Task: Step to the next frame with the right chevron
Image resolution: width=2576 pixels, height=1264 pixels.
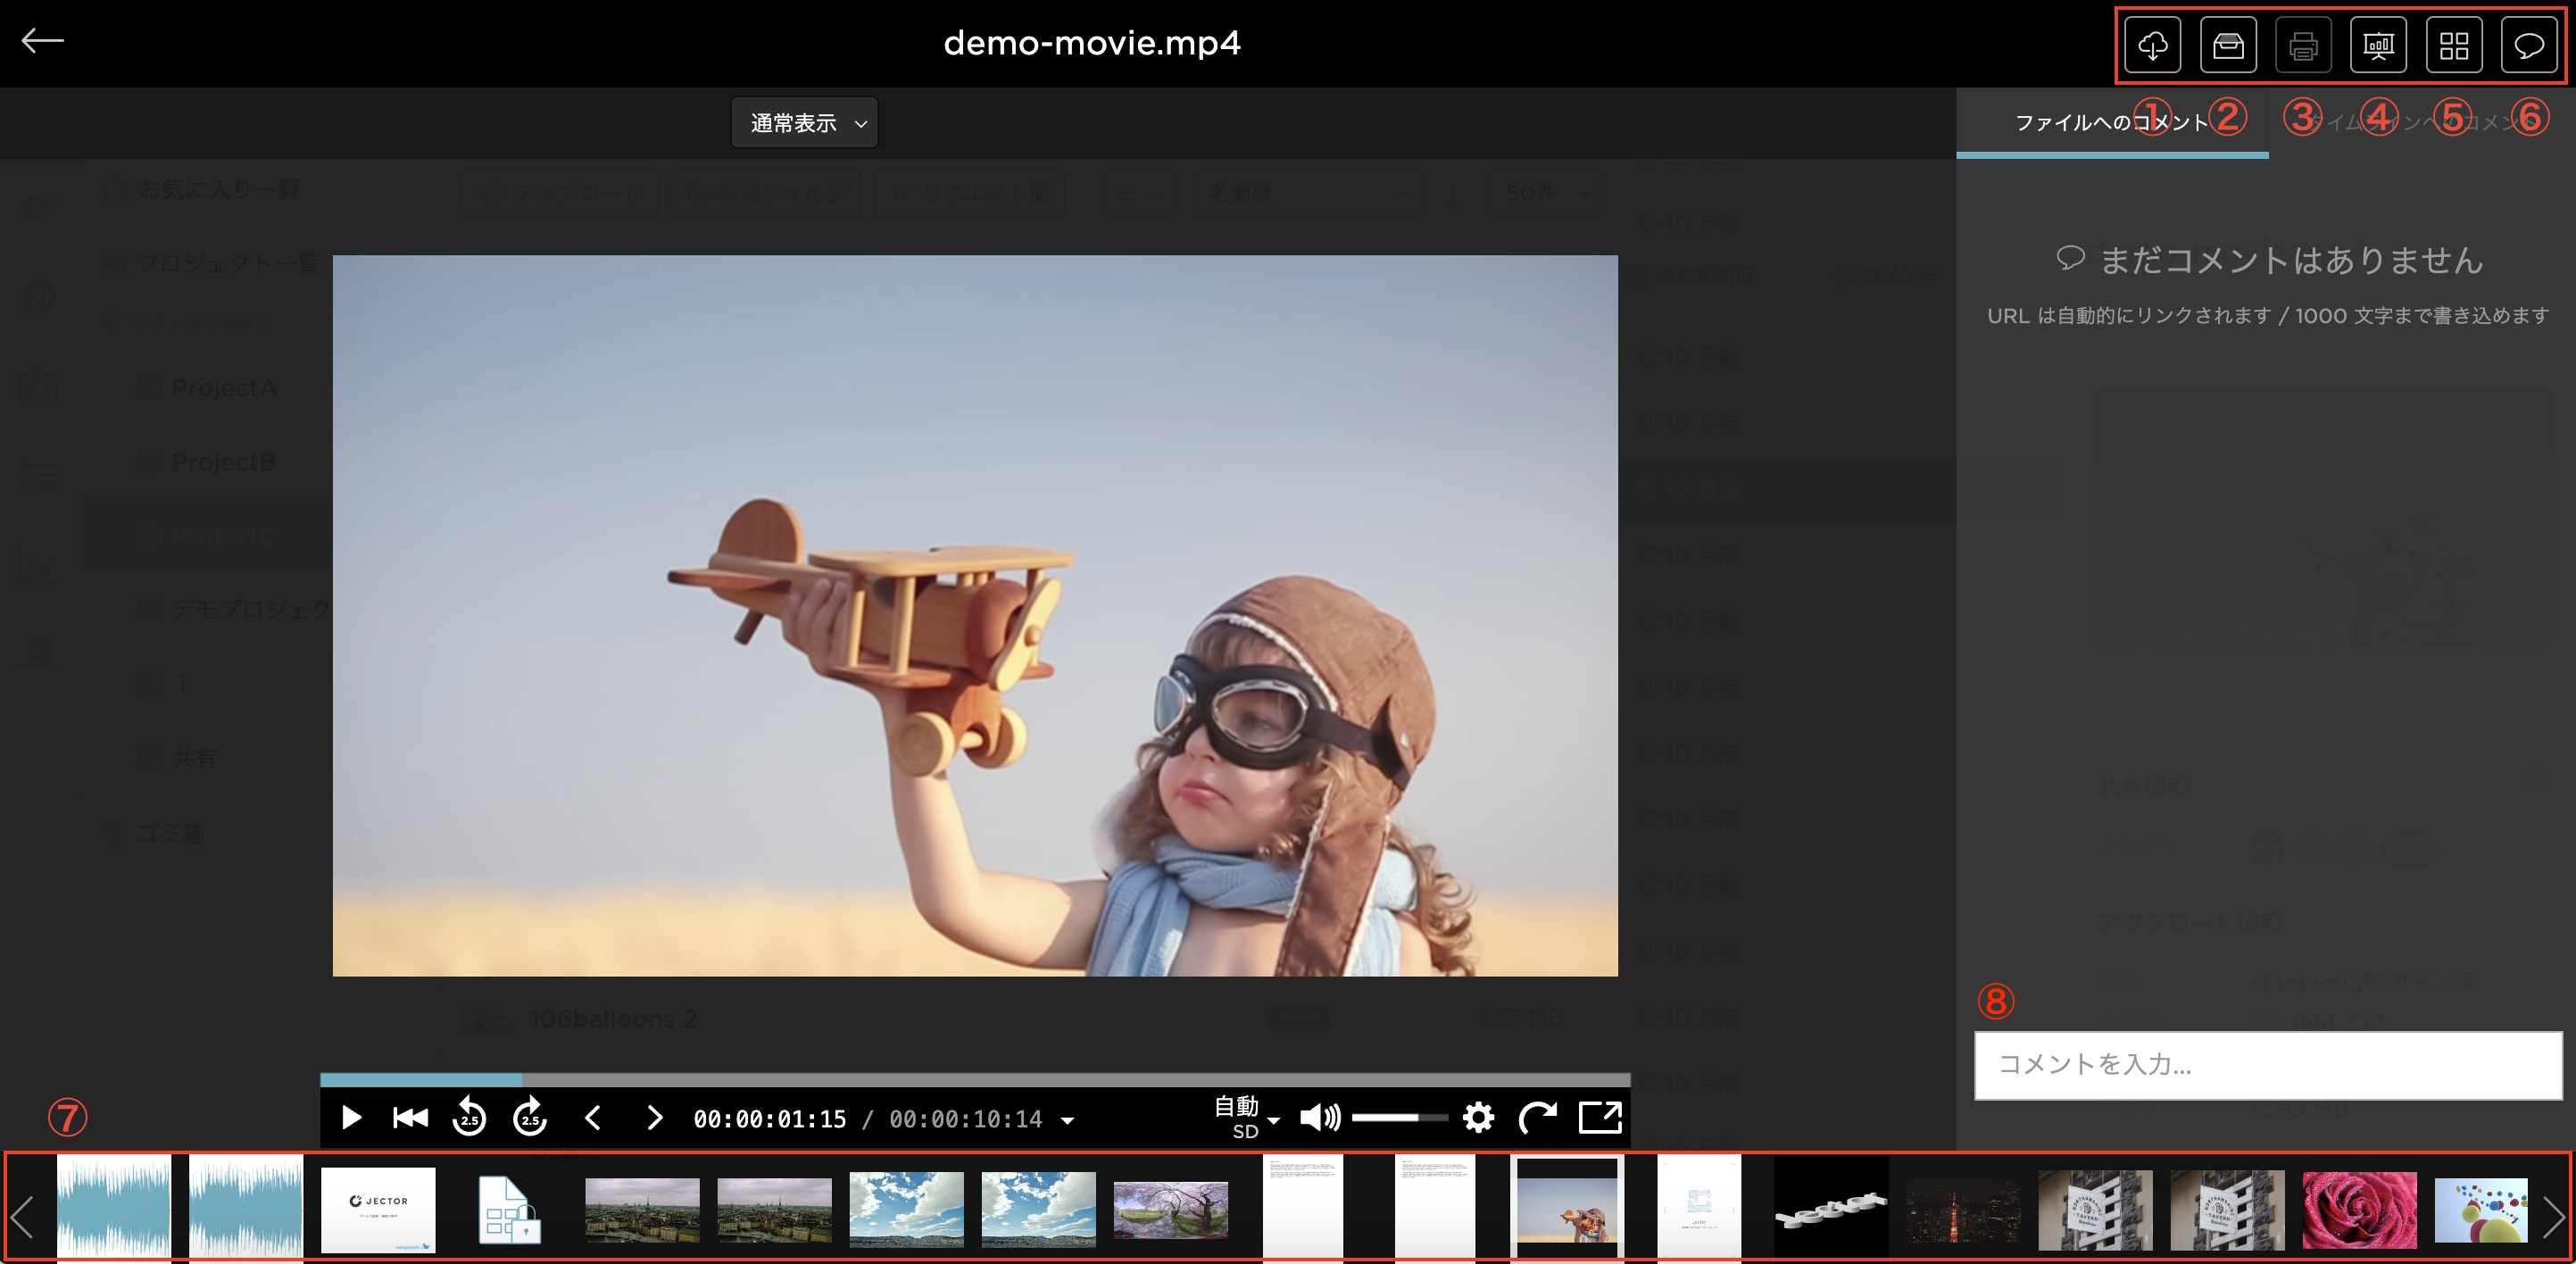Action: pyautogui.click(x=654, y=1117)
